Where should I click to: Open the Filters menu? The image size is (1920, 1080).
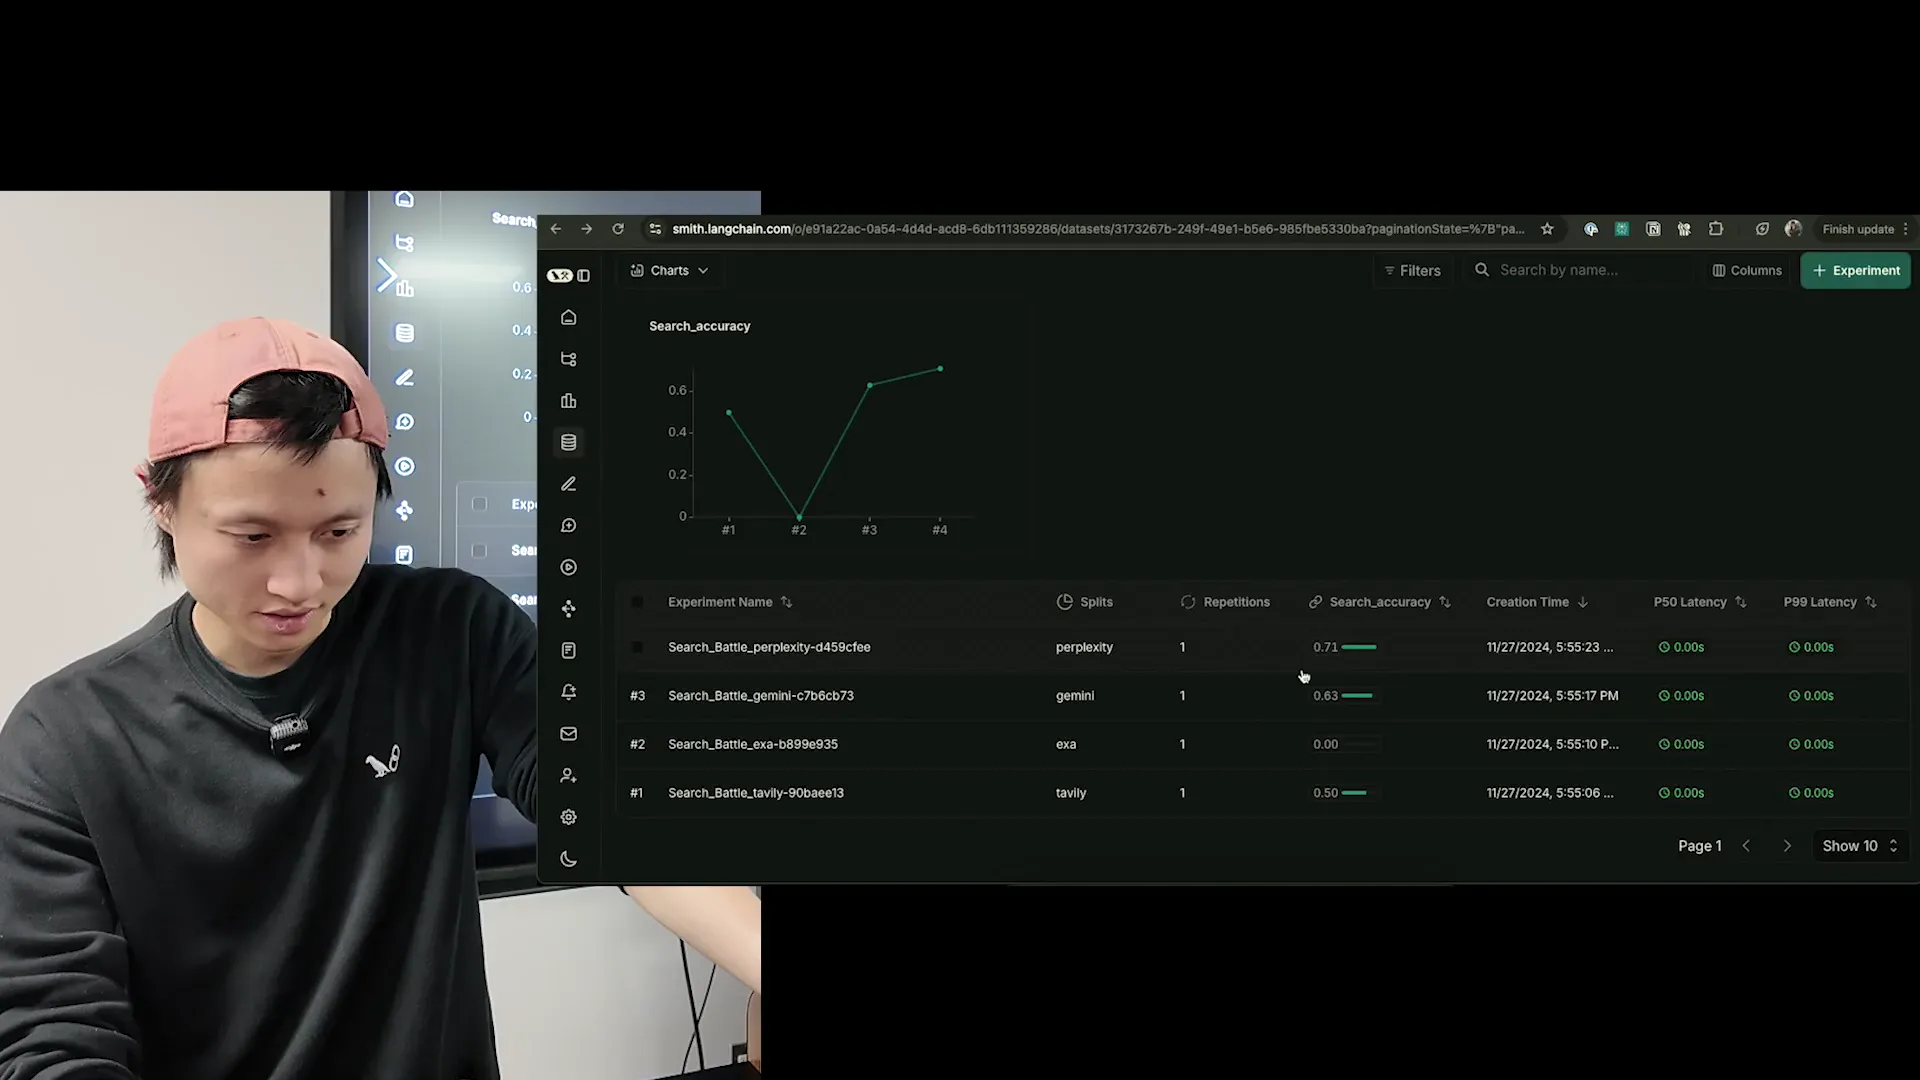(1411, 270)
